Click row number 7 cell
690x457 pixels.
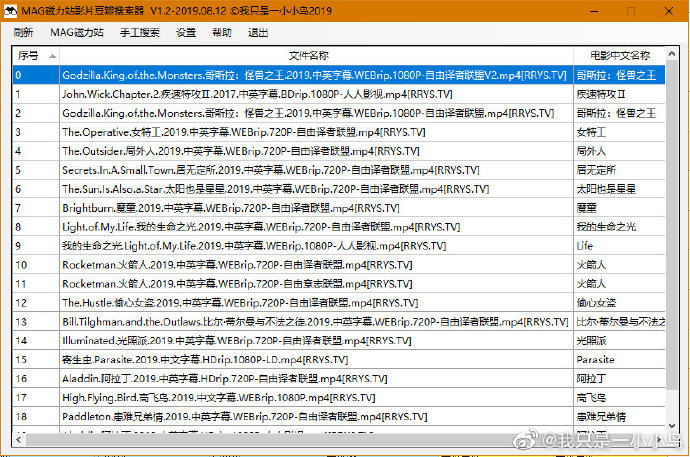(36, 208)
